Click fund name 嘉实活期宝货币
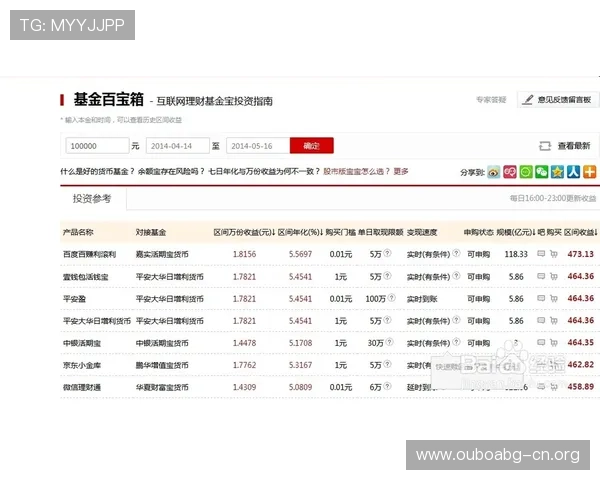 [x=162, y=255]
